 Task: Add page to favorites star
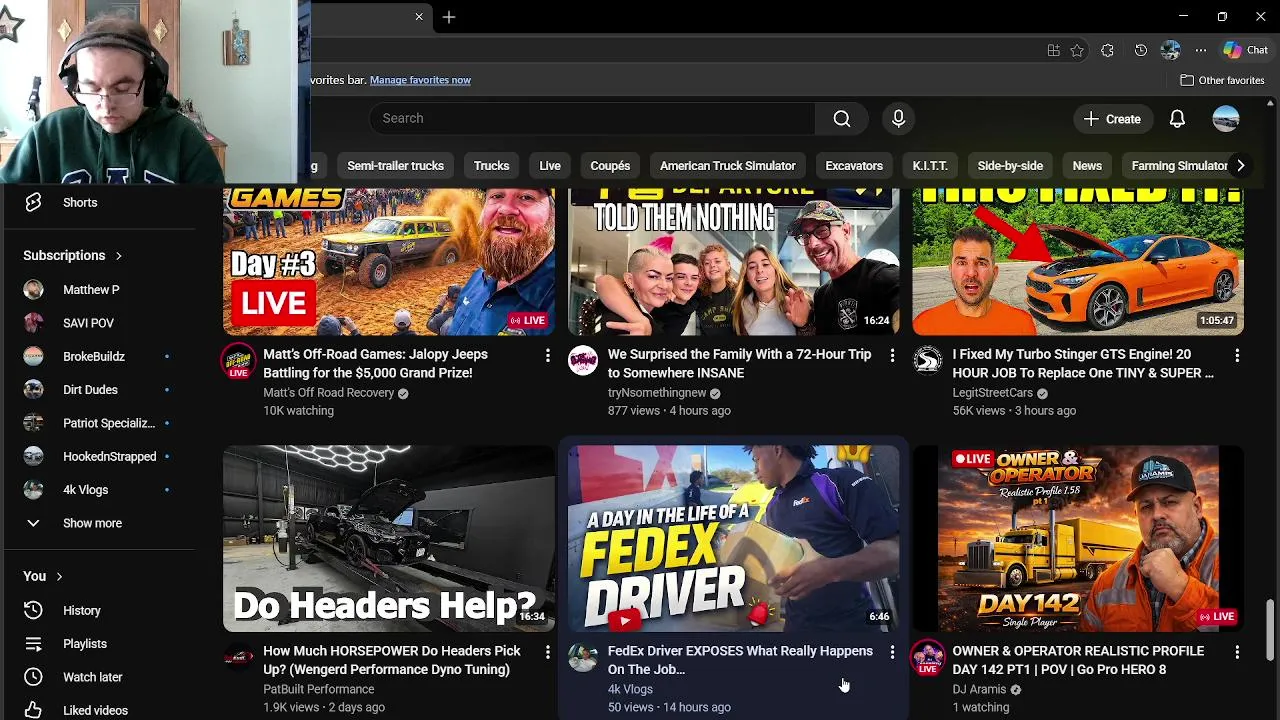click(x=1077, y=50)
